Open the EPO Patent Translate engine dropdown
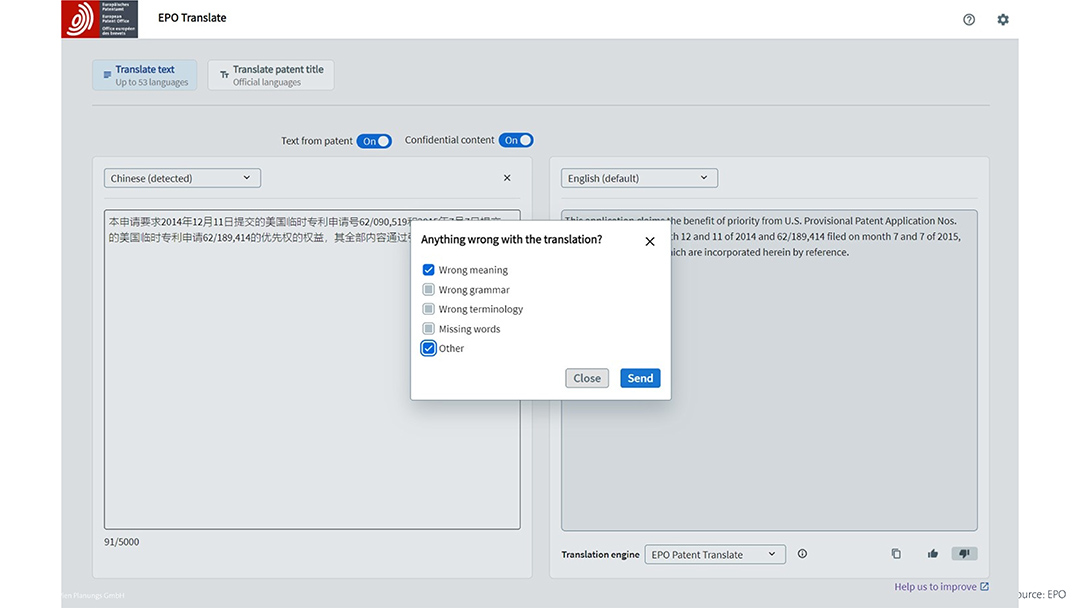1080x608 pixels. click(x=714, y=554)
